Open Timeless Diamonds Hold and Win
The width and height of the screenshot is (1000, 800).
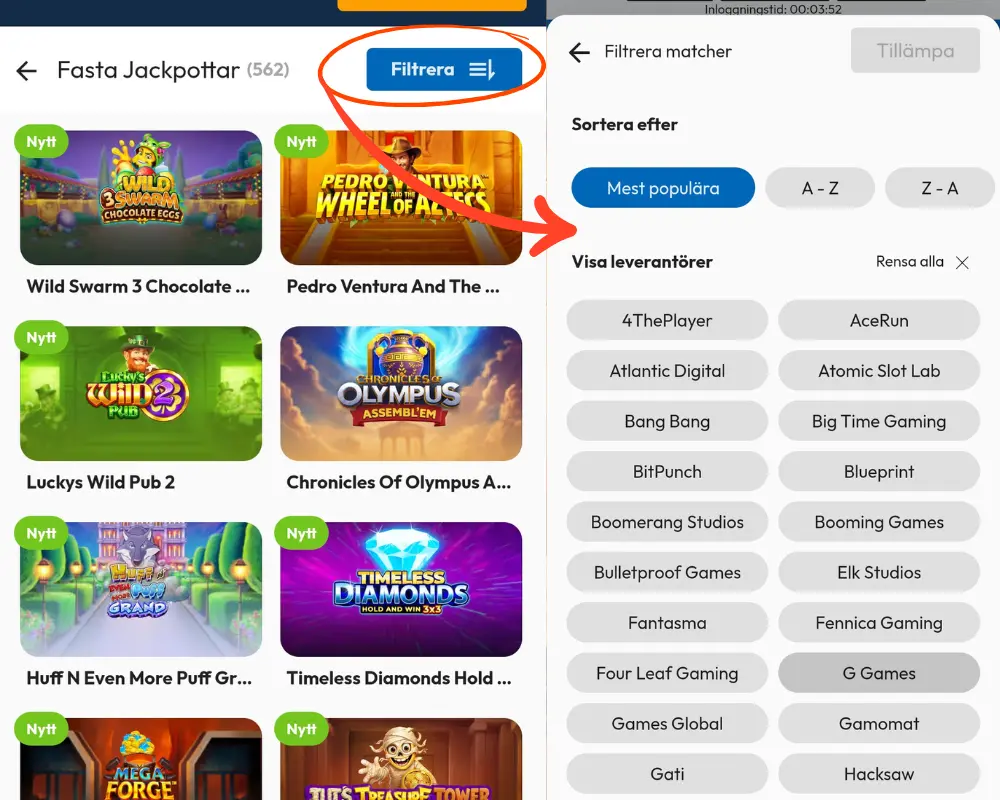pyautogui.click(x=401, y=589)
